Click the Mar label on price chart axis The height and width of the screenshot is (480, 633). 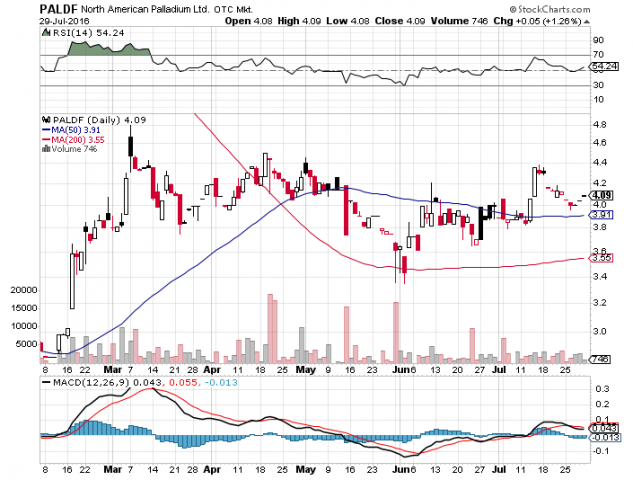(x=112, y=370)
